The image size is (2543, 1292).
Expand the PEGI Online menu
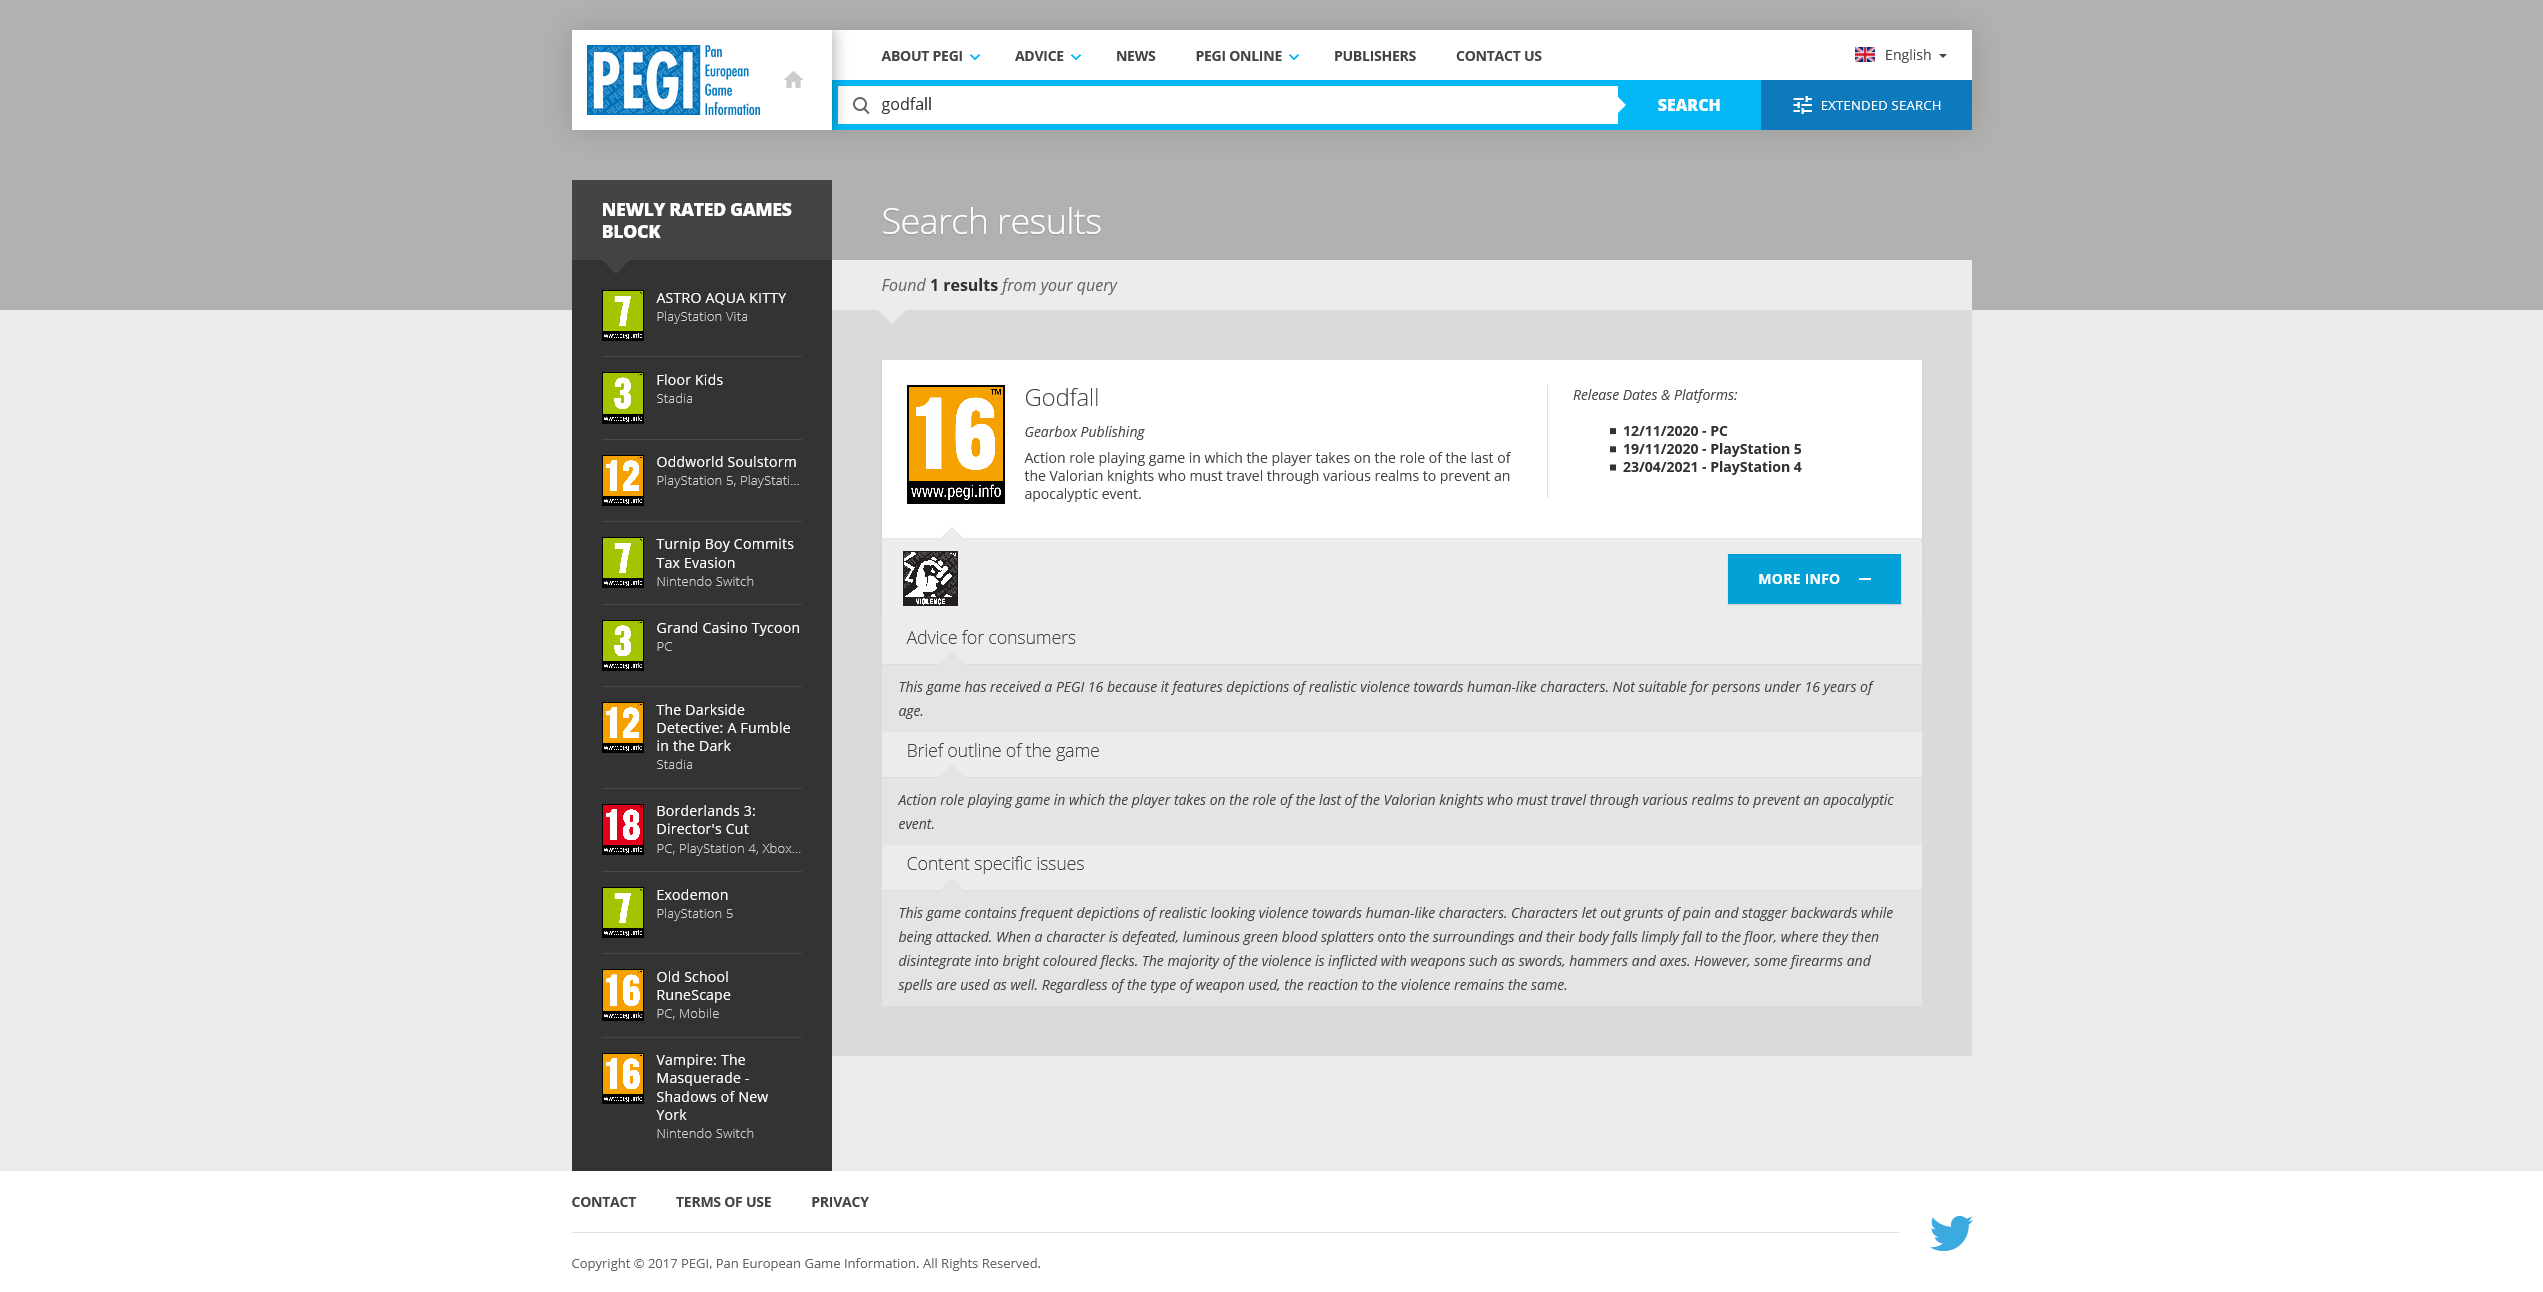pos(1246,56)
